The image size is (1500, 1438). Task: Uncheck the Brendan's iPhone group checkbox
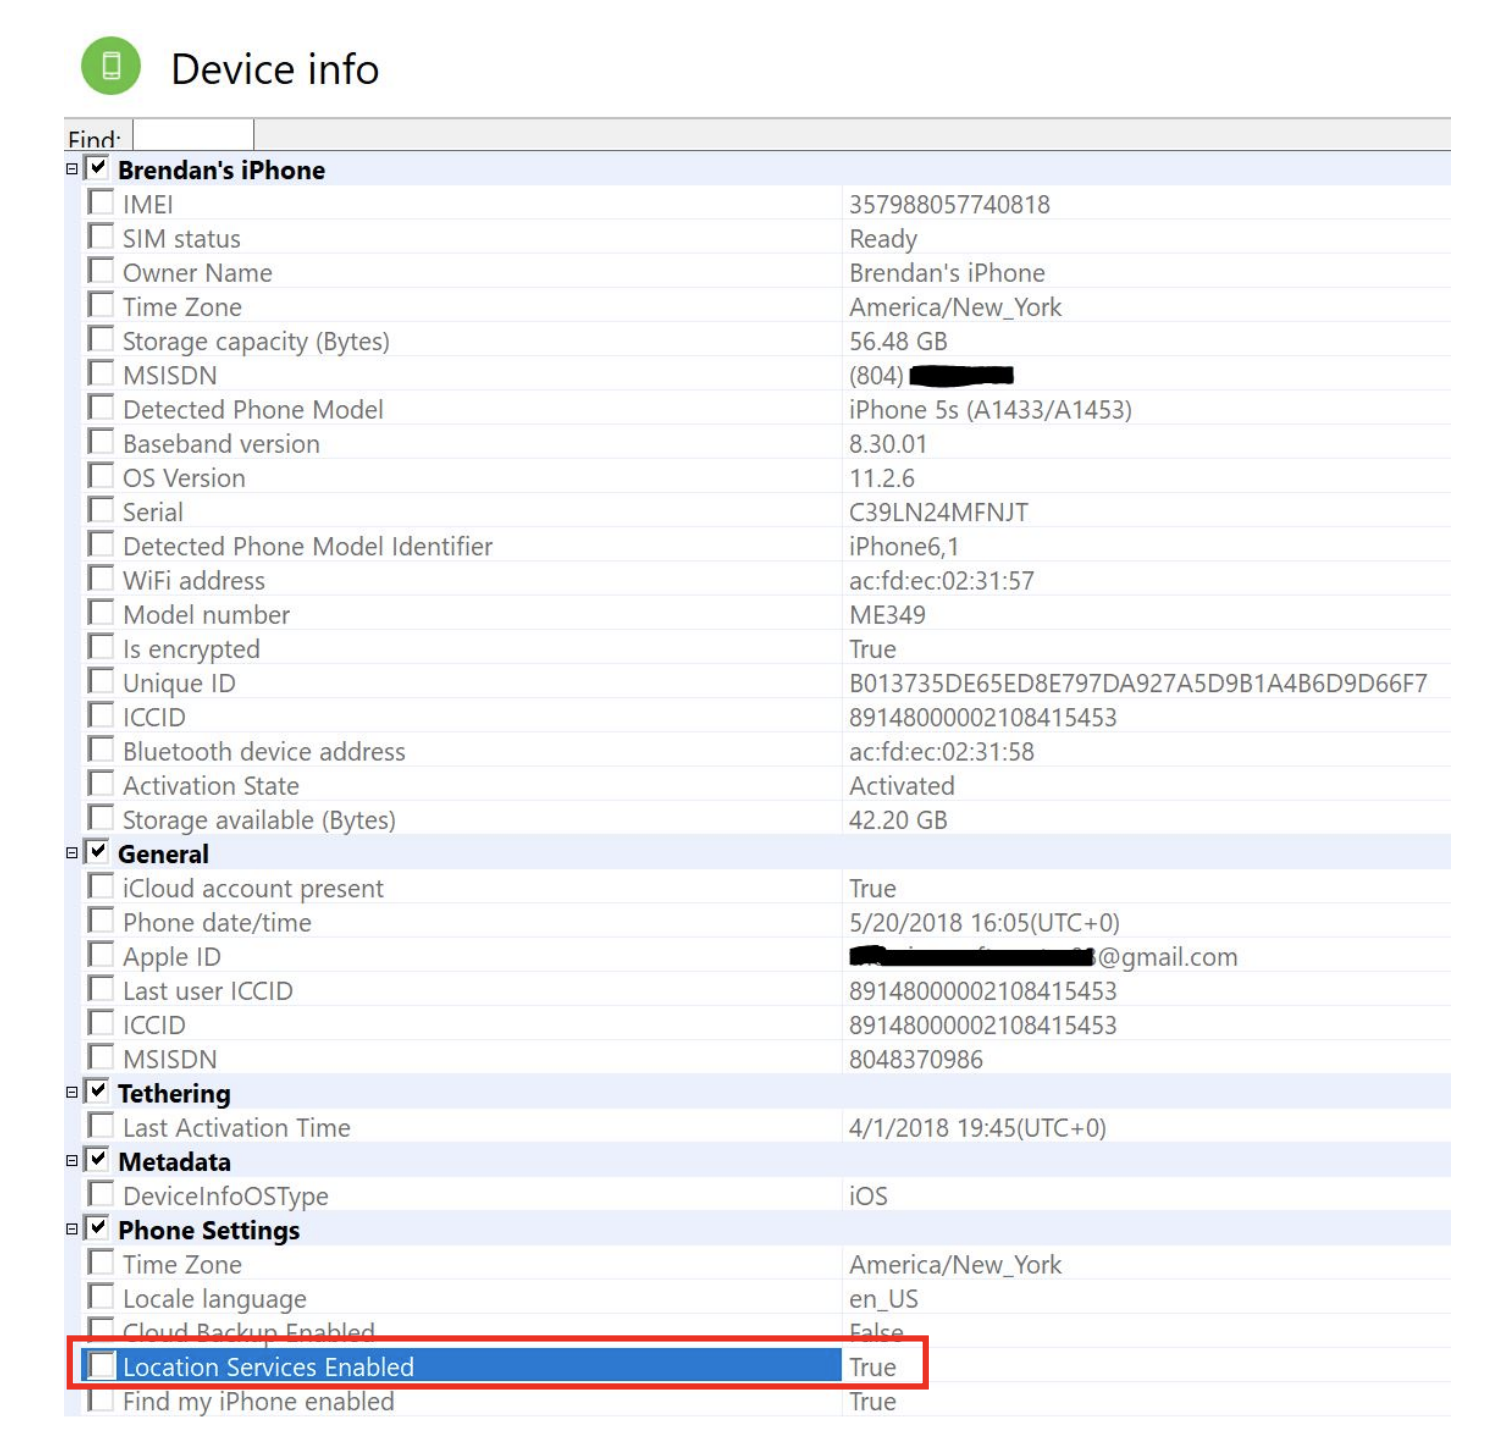tap(97, 168)
